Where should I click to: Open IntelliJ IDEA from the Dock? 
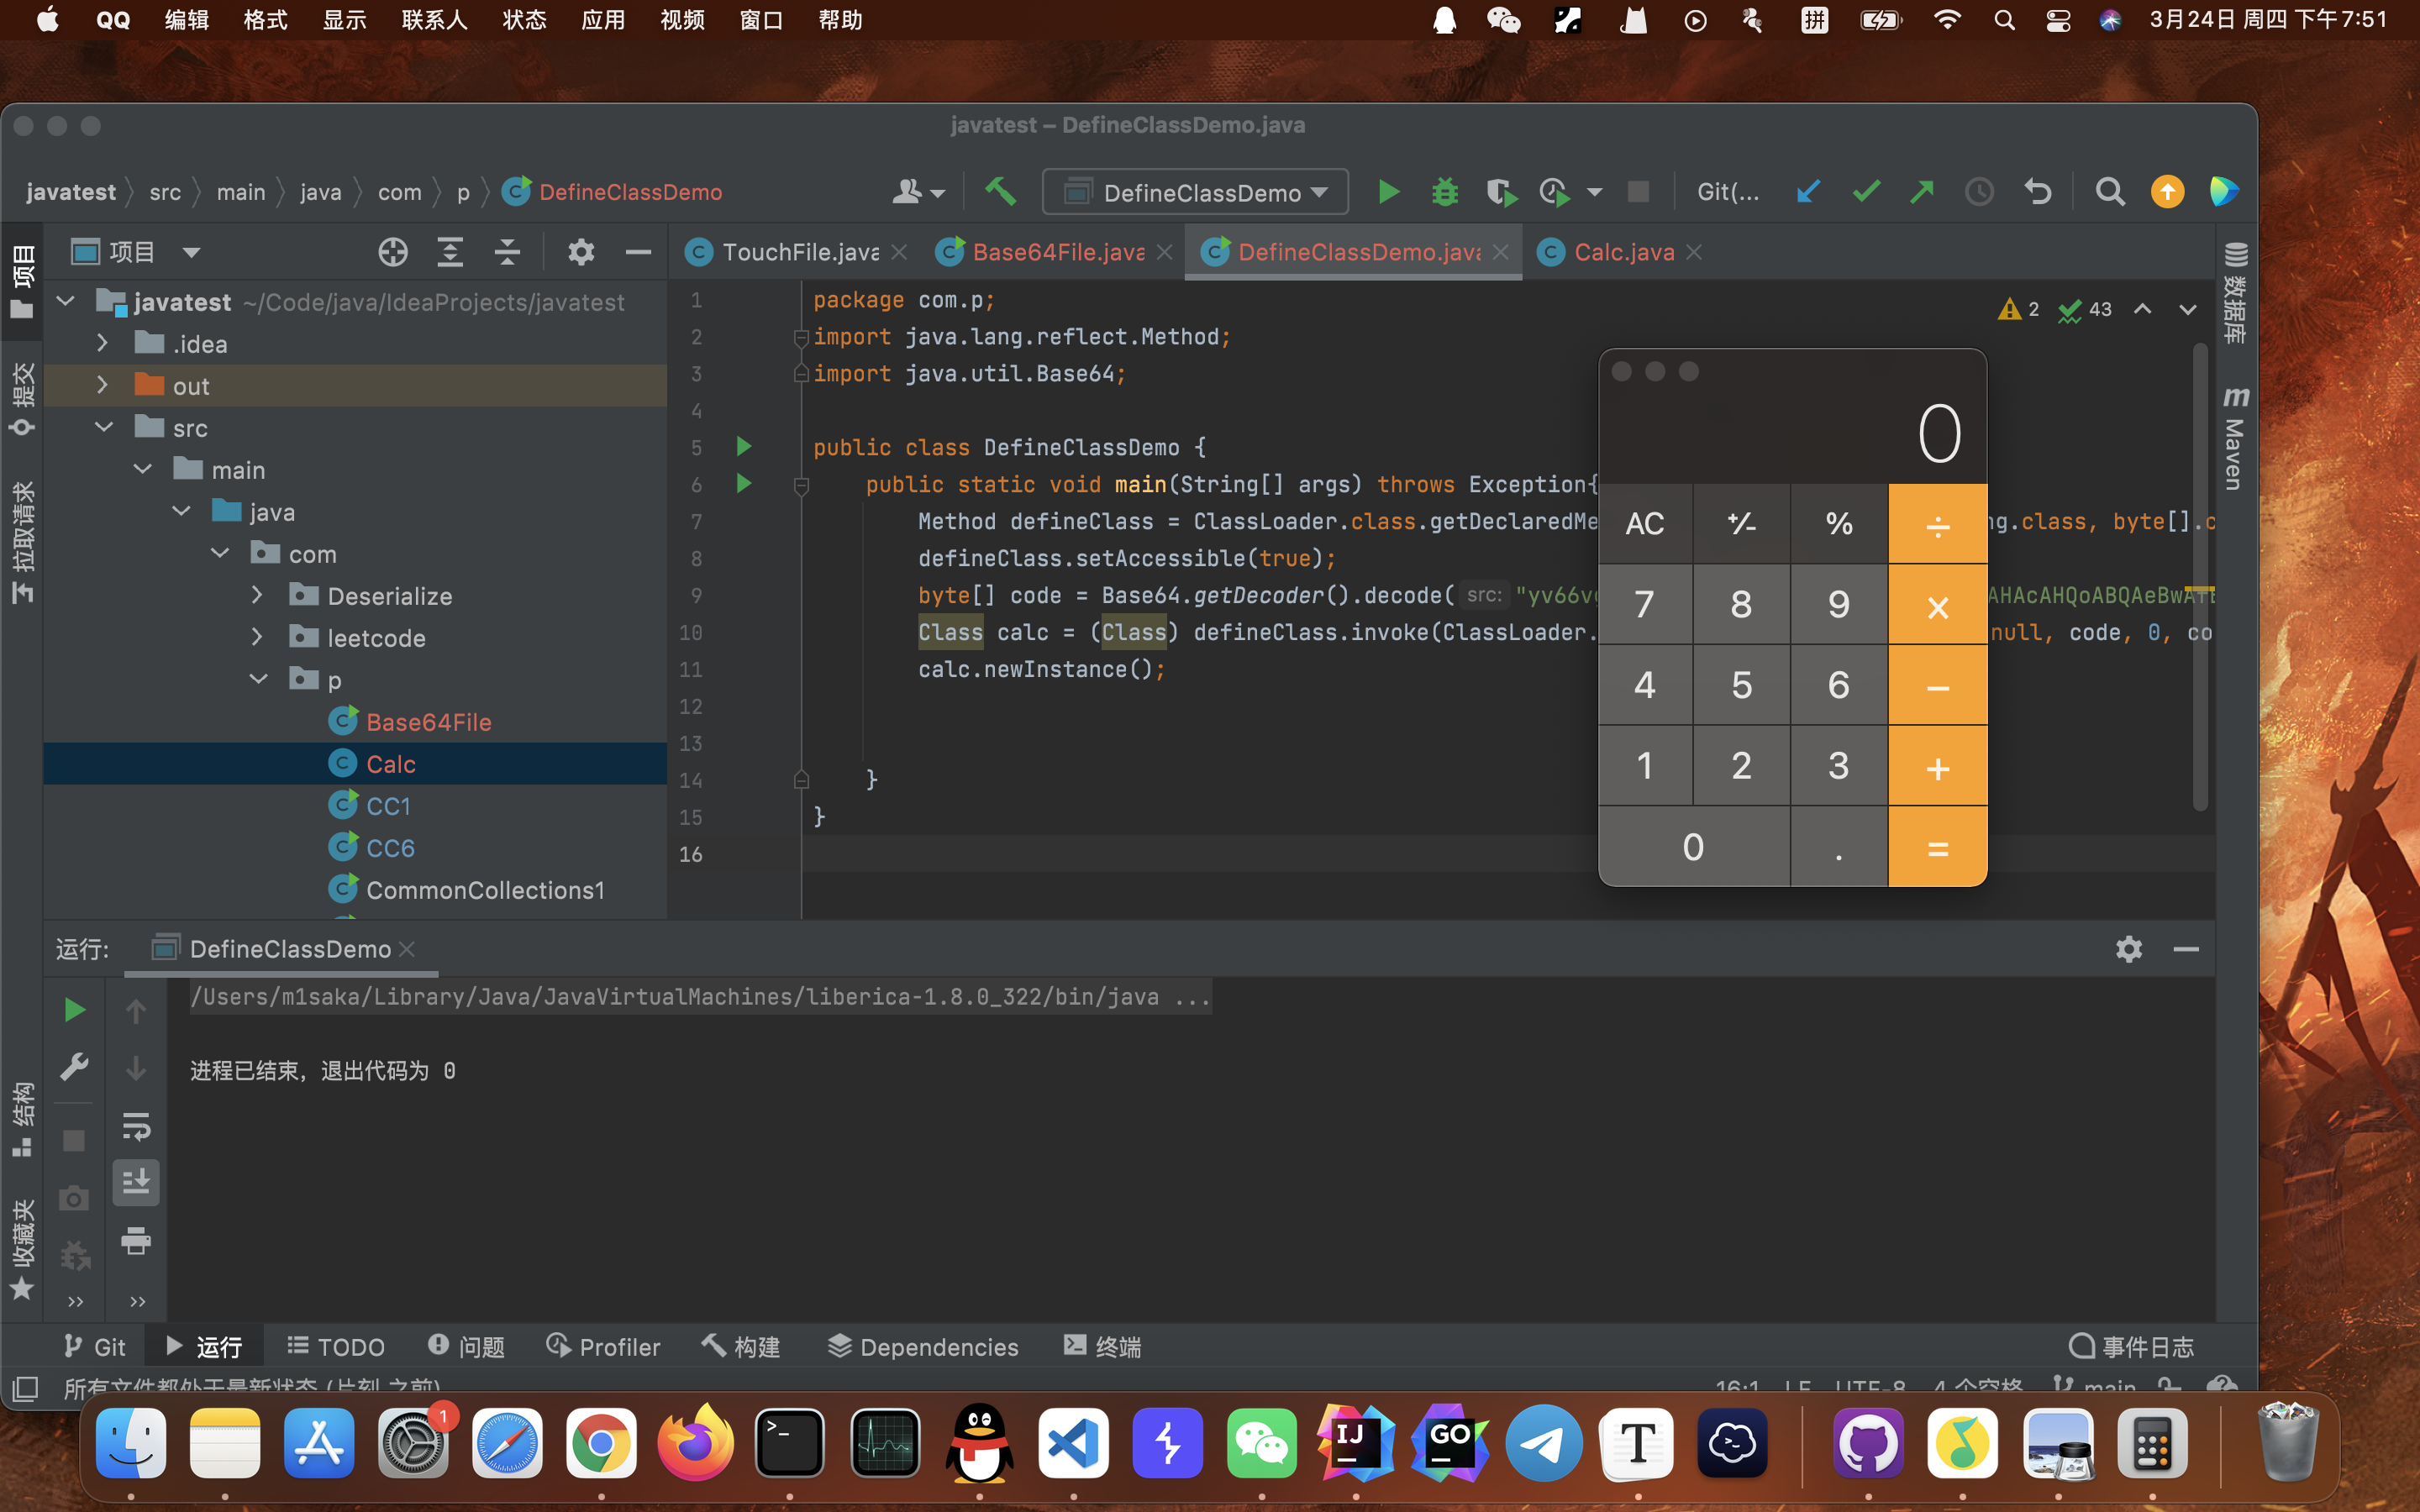[x=1355, y=1443]
